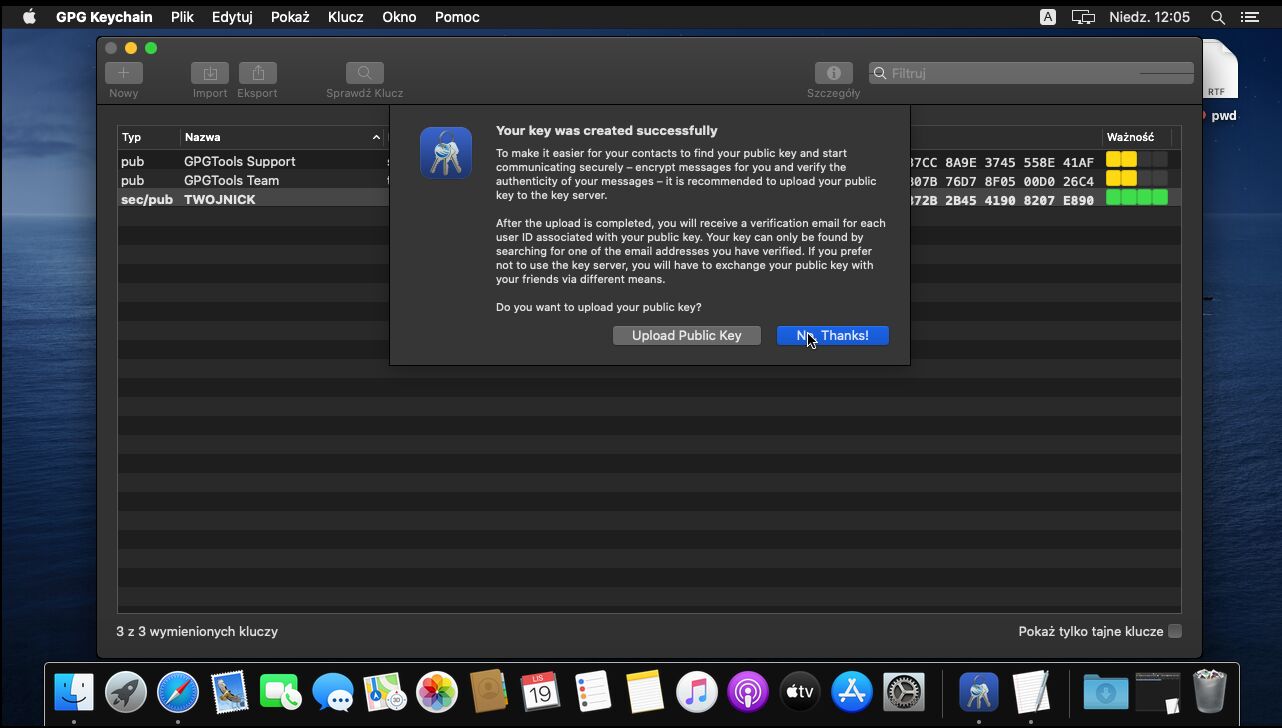The width and height of the screenshot is (1282, 728).
Task: Enable Pokaż tylko tajne klucze checkbox
Action: (x=1175, y=631)
